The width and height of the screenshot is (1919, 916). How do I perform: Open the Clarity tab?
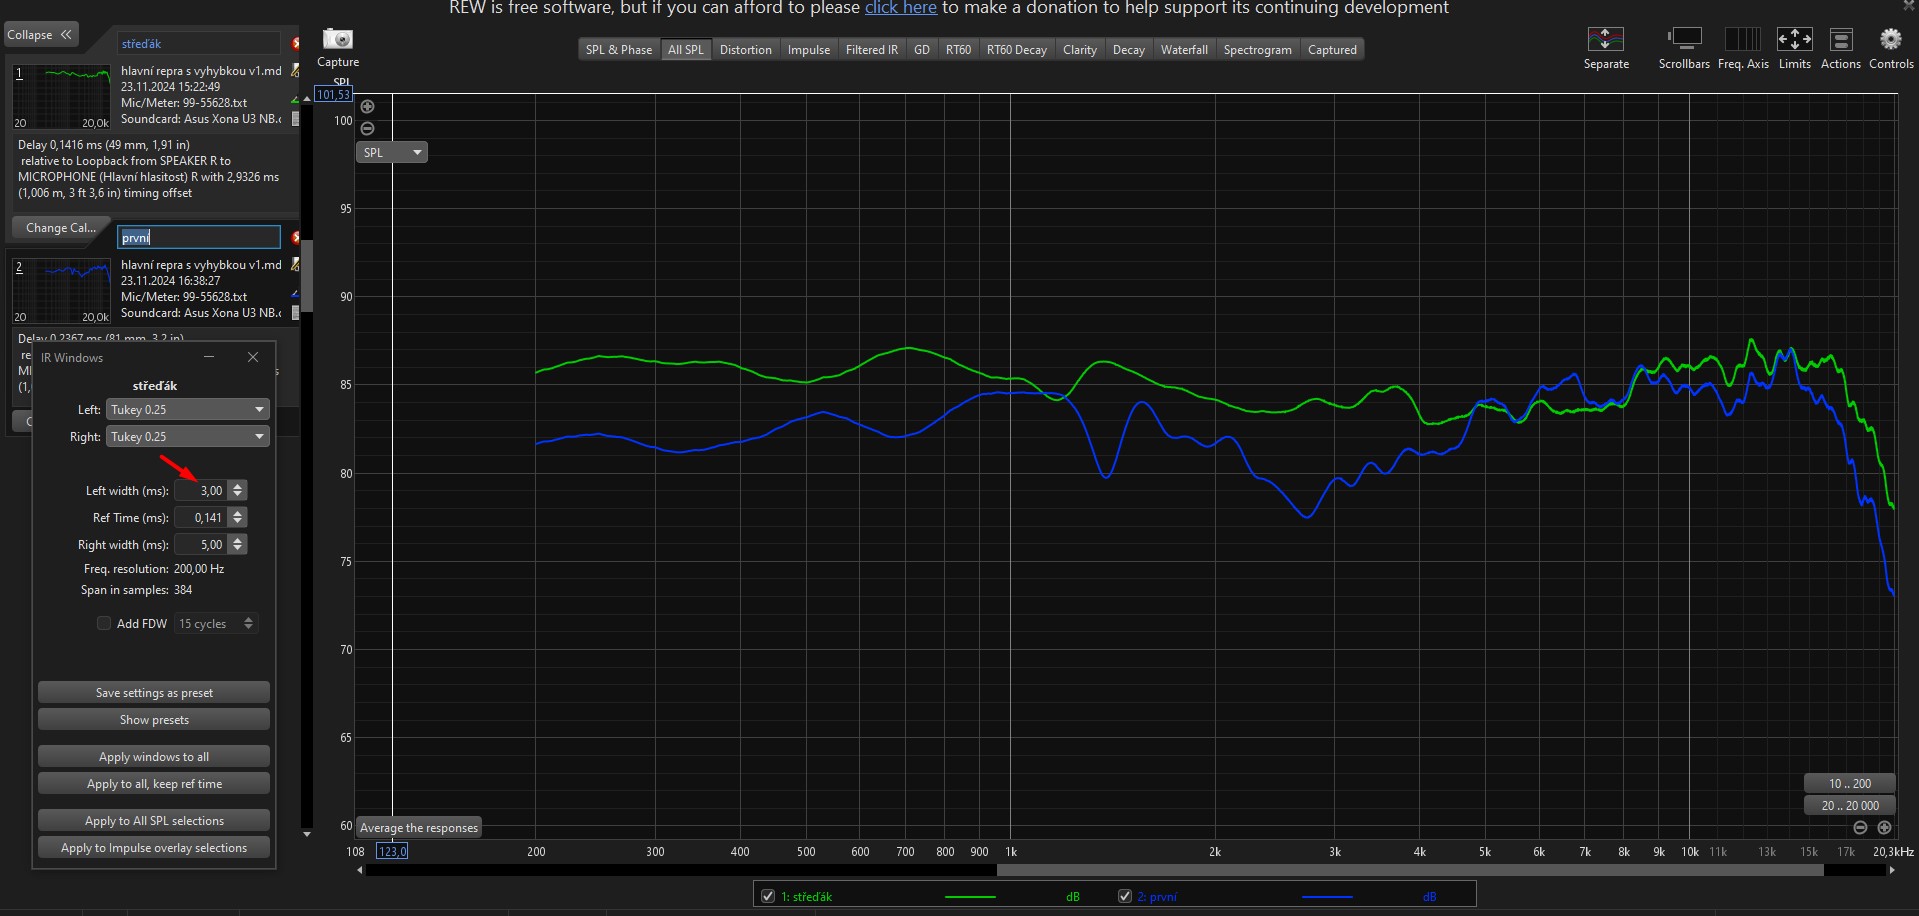[x=1080, y=50]
